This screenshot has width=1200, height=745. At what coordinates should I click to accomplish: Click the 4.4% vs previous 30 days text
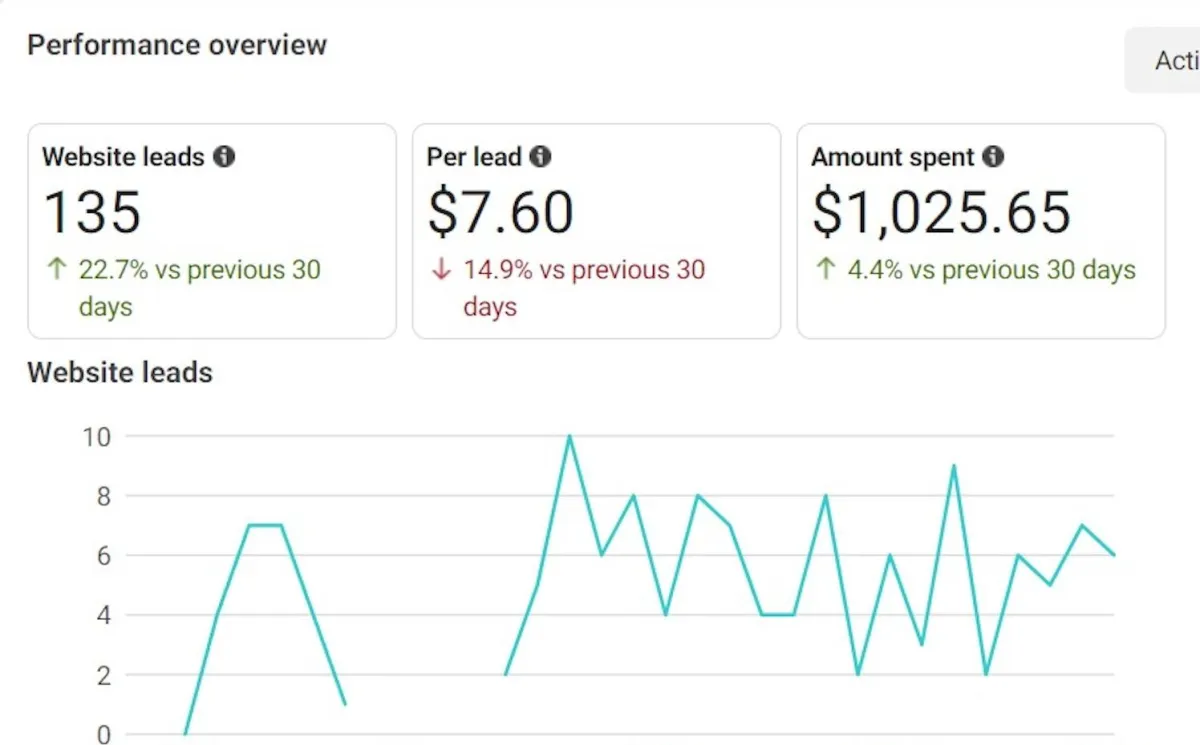pyautogui.click(x=991, y=270)
